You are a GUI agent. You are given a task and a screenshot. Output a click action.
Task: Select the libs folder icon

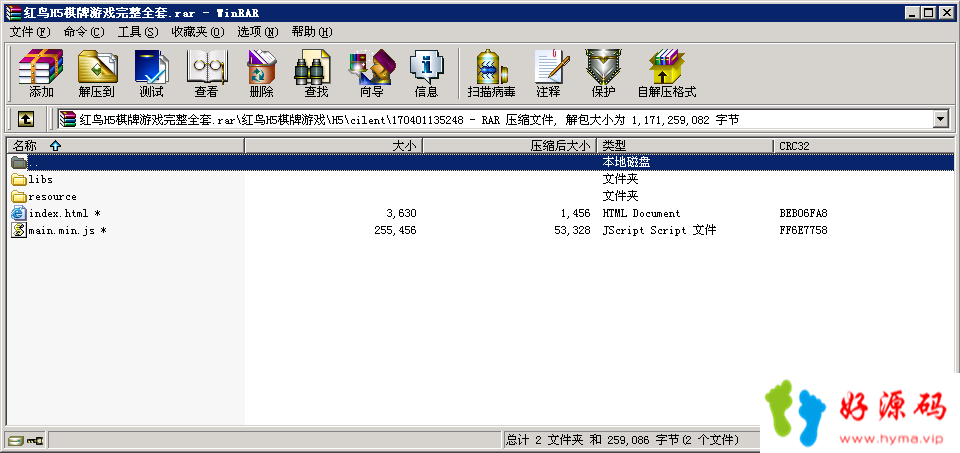tap(19, 179)
